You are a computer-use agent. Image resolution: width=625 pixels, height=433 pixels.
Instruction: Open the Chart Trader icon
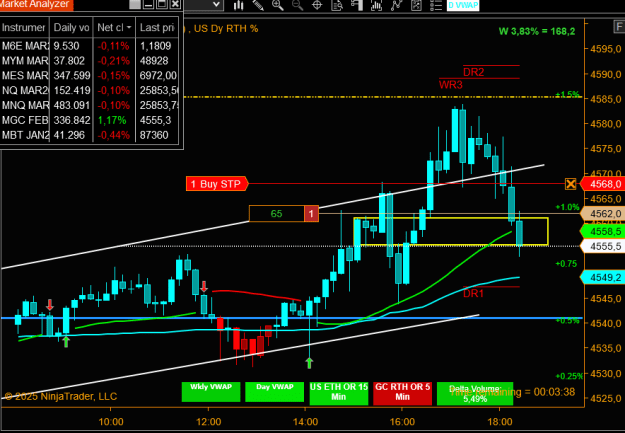[x=357, y=5]
